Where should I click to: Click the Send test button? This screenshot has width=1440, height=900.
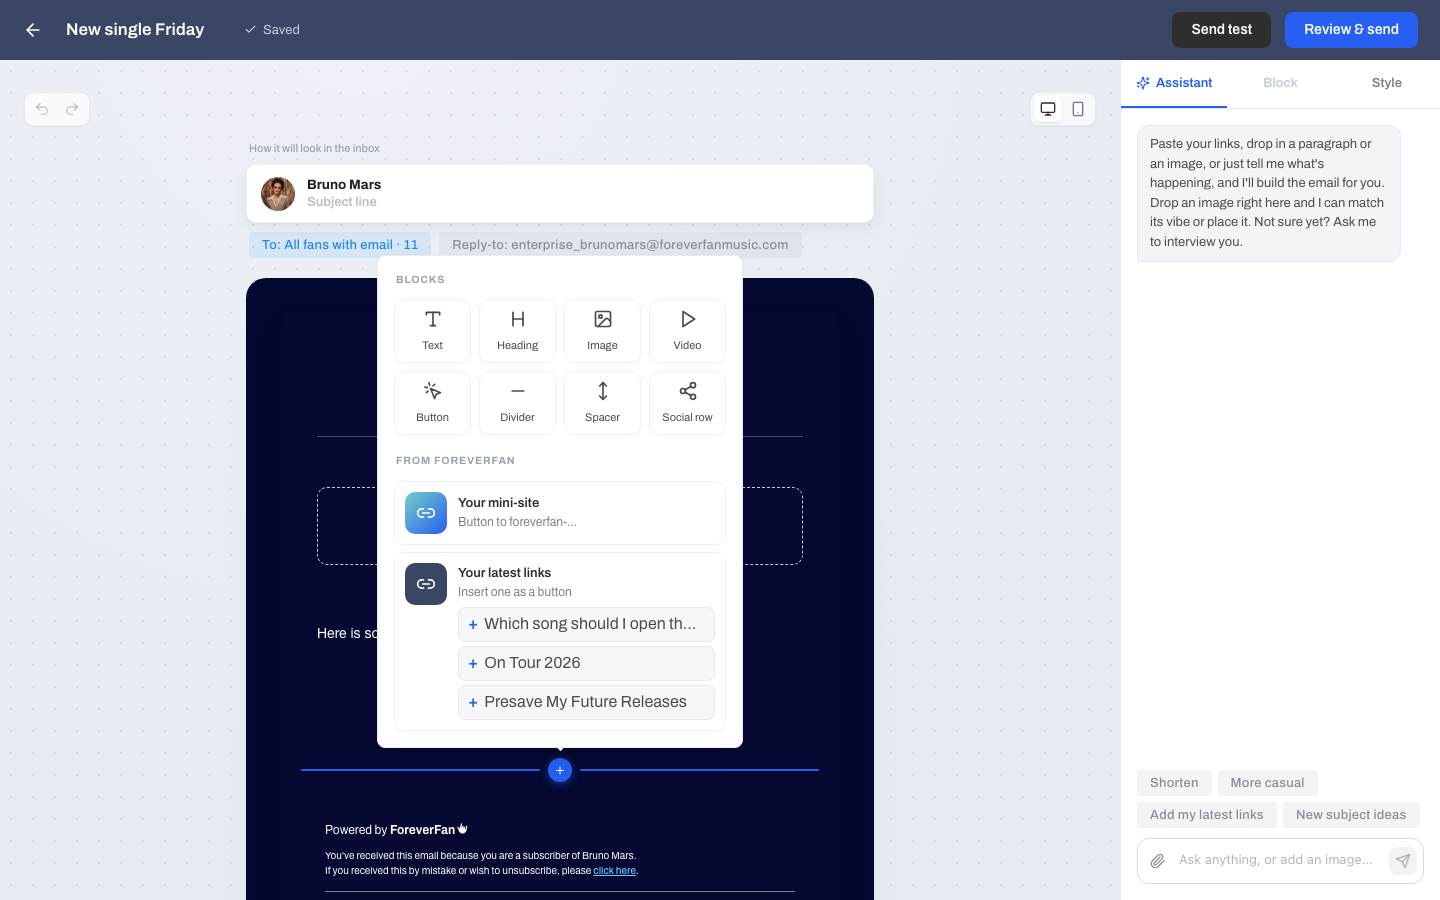(x=1221, y=30)
